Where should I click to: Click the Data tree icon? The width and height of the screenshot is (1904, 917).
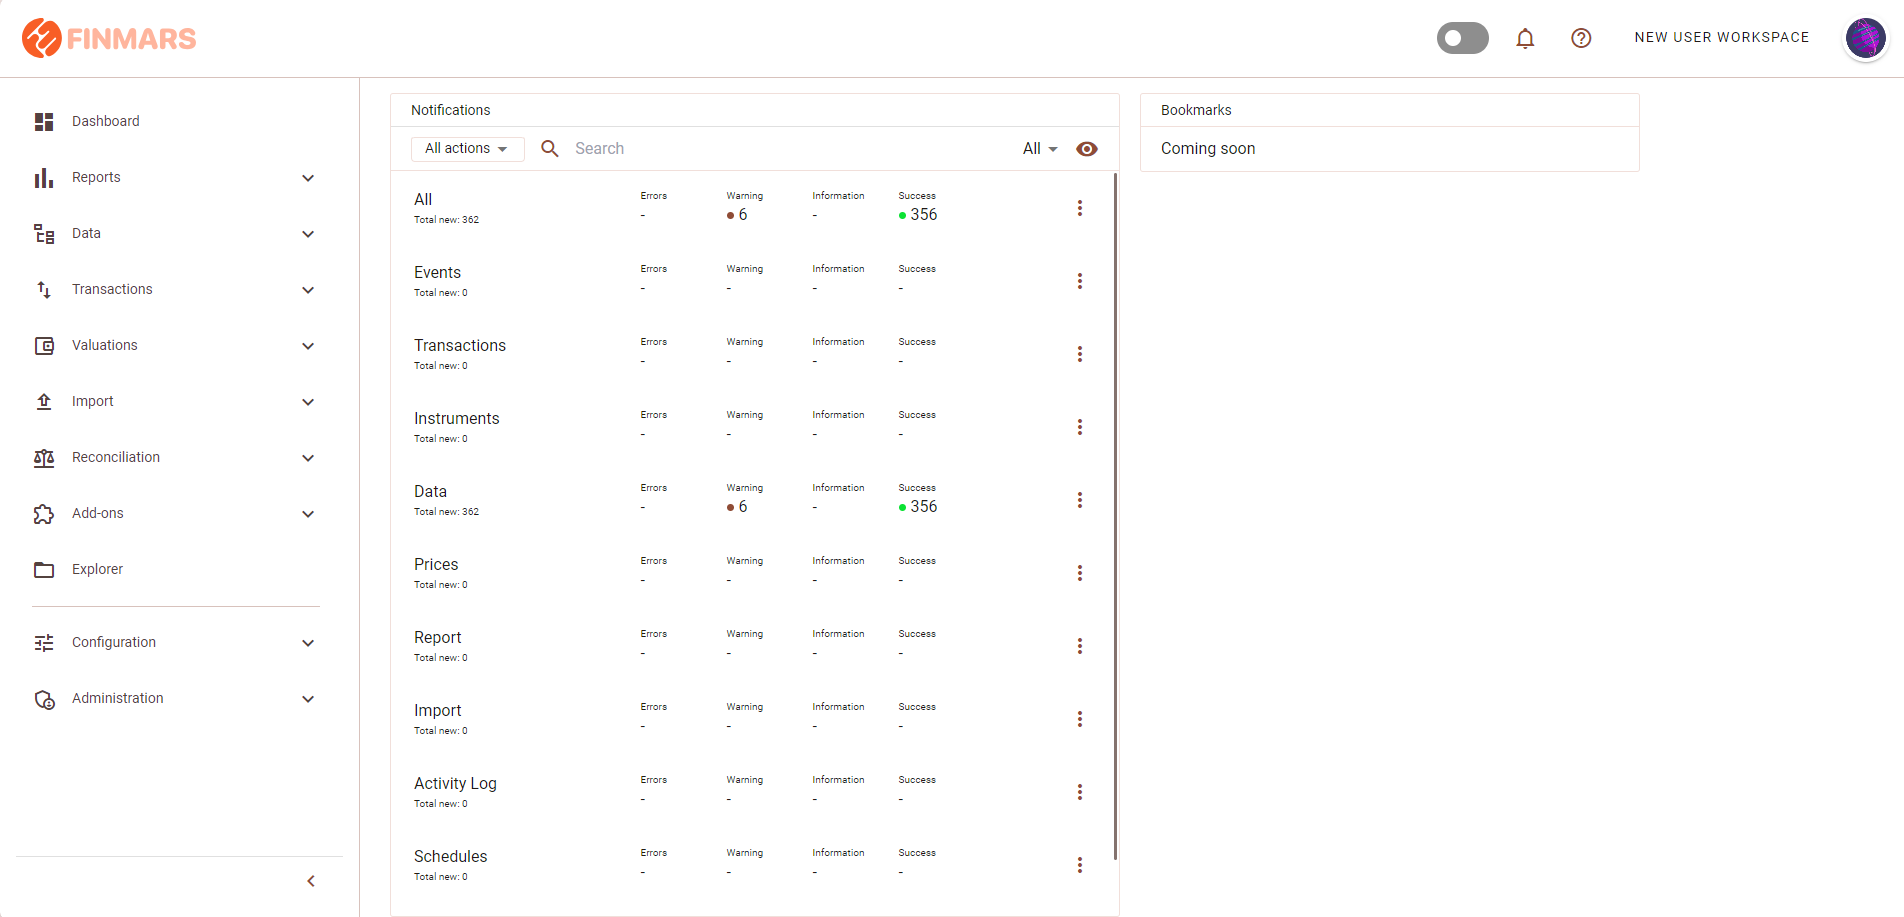[44, 234]
